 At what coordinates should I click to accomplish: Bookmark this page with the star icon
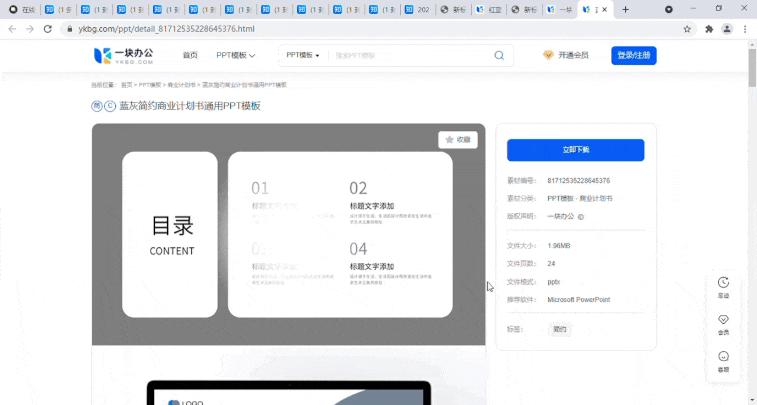687,29
